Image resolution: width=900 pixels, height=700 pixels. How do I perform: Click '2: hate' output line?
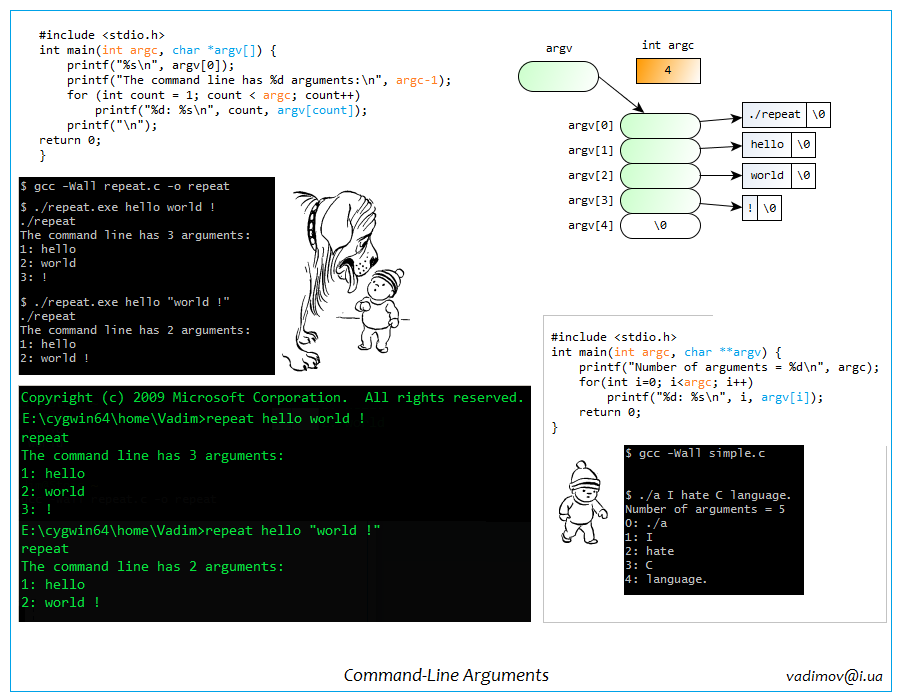tap(650, 551)
